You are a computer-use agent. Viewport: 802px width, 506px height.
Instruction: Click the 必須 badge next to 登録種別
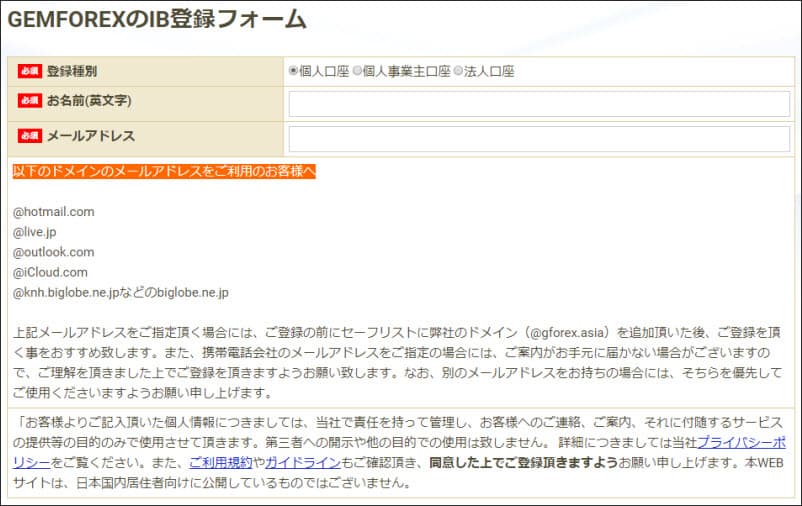tap(30, 71)
